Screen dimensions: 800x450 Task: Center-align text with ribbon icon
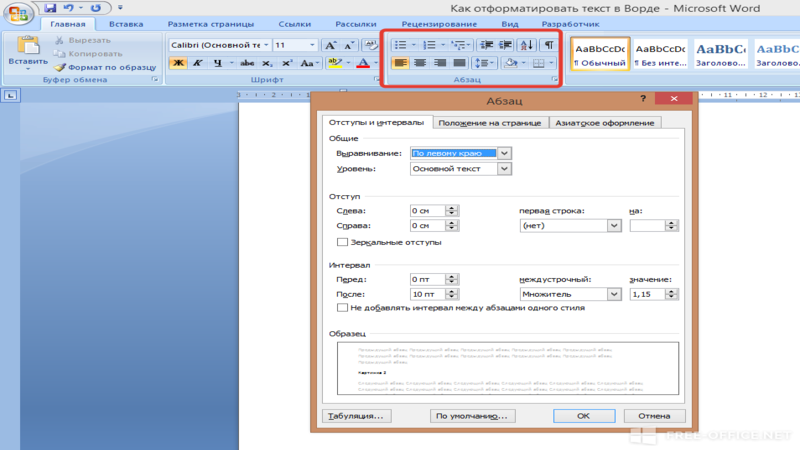[420, 63]
